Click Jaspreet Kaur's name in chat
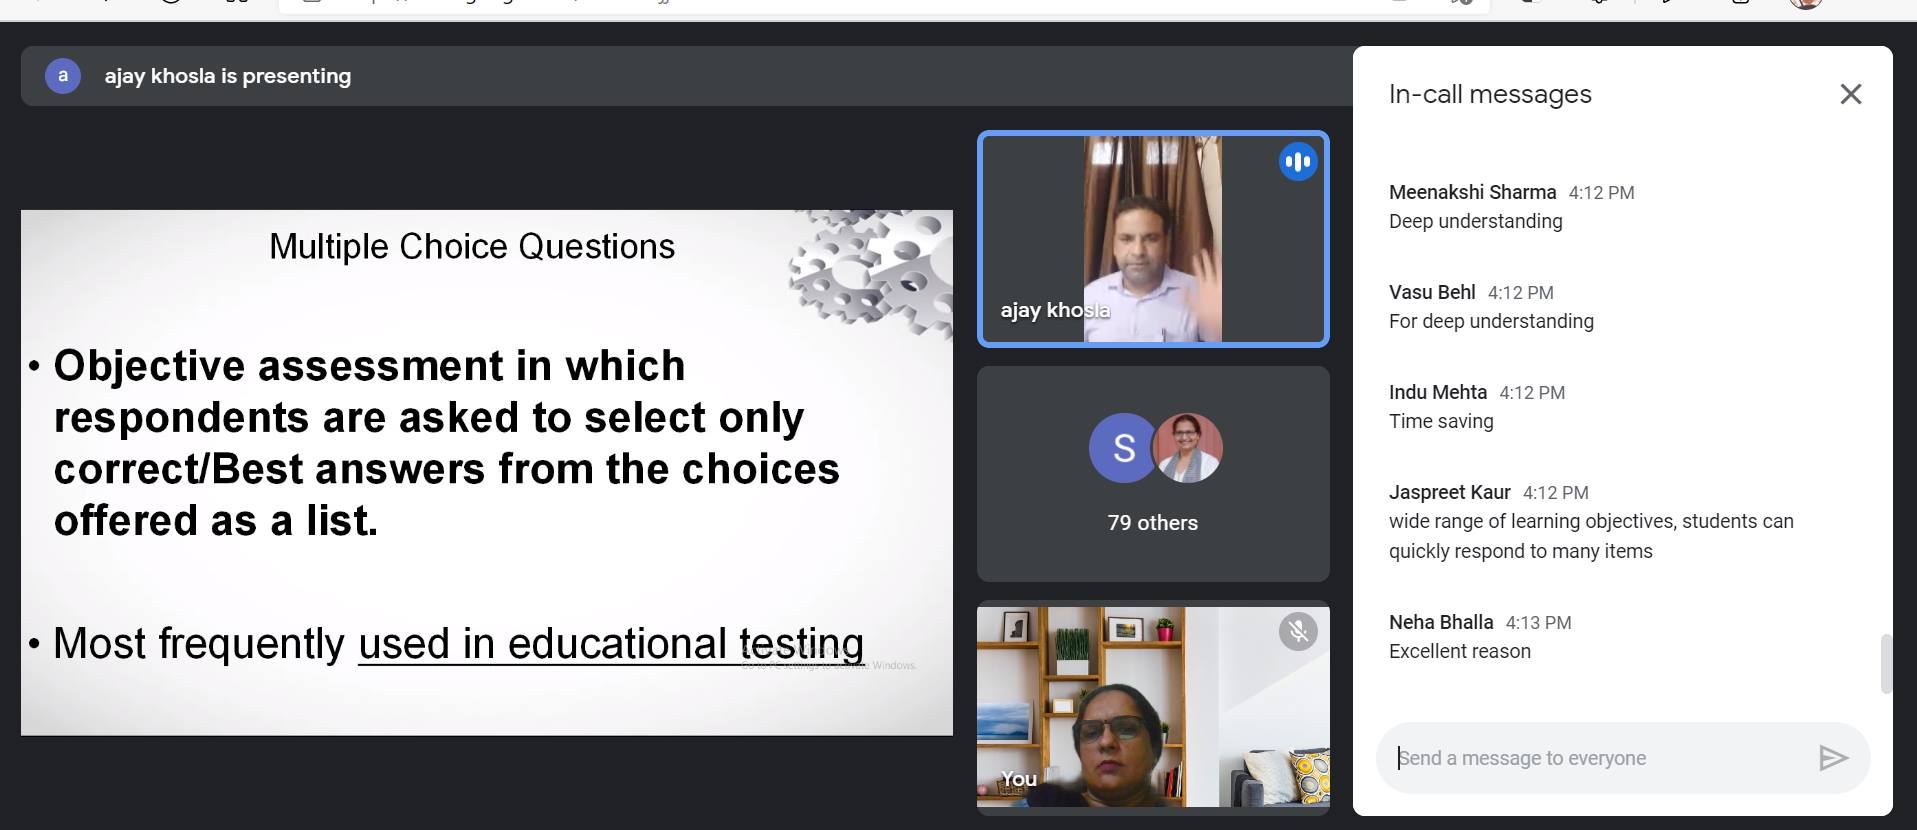The image size is (1917, 830). [1449, 492]
